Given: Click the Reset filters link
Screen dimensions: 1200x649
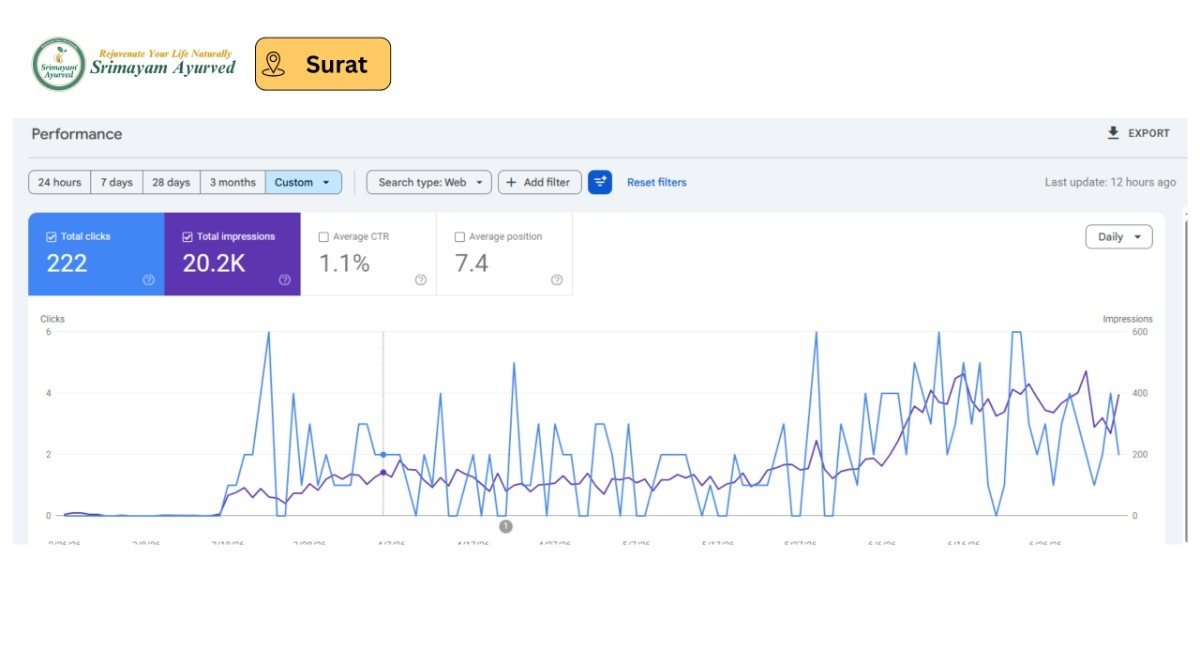Looking at the screenshot, I should tap(657, 182).
